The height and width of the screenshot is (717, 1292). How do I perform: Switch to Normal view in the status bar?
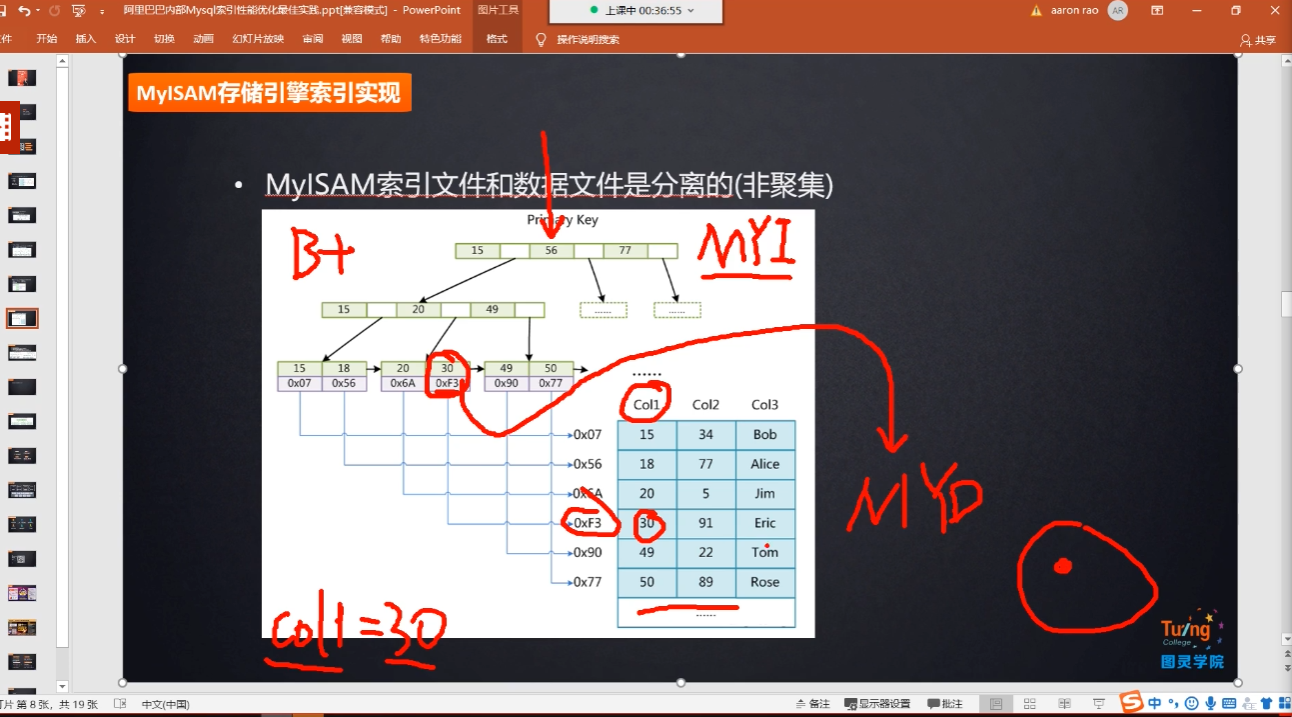[x=996, y=704]
